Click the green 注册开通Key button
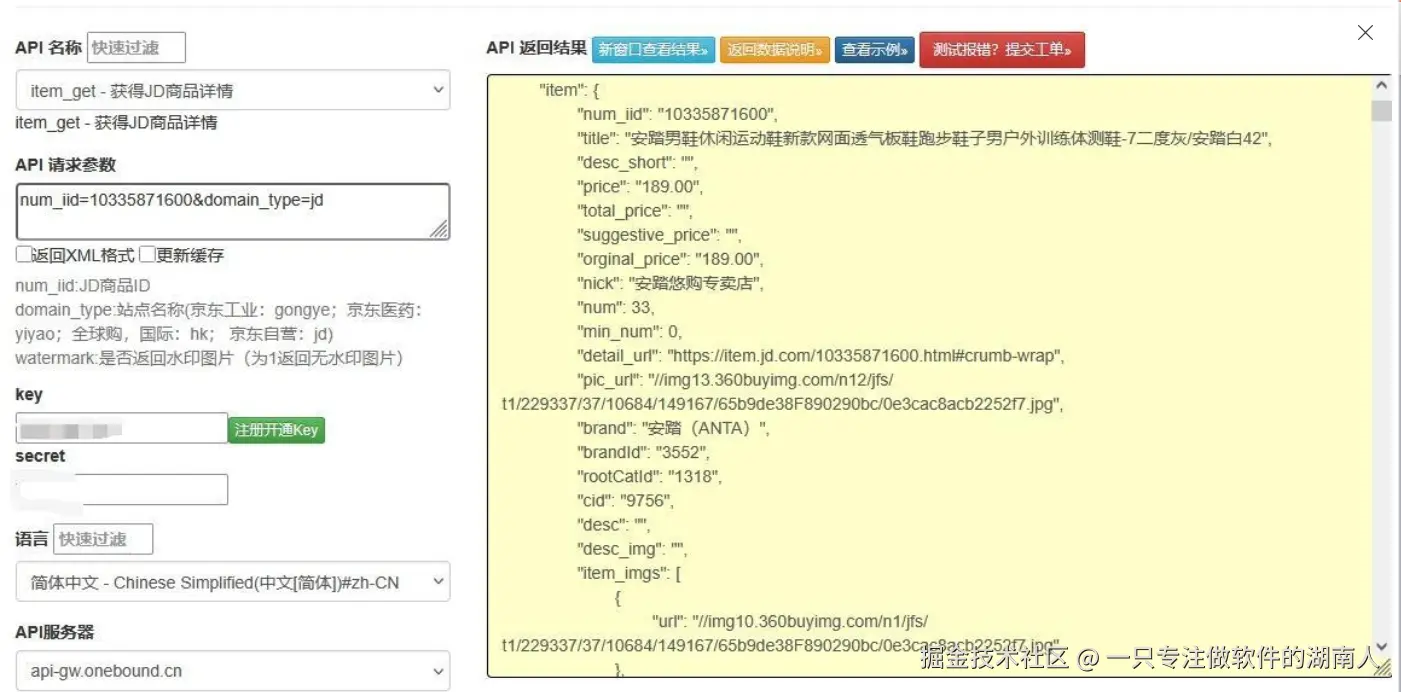Screen dimensions: 1401x692 [277, 430]
